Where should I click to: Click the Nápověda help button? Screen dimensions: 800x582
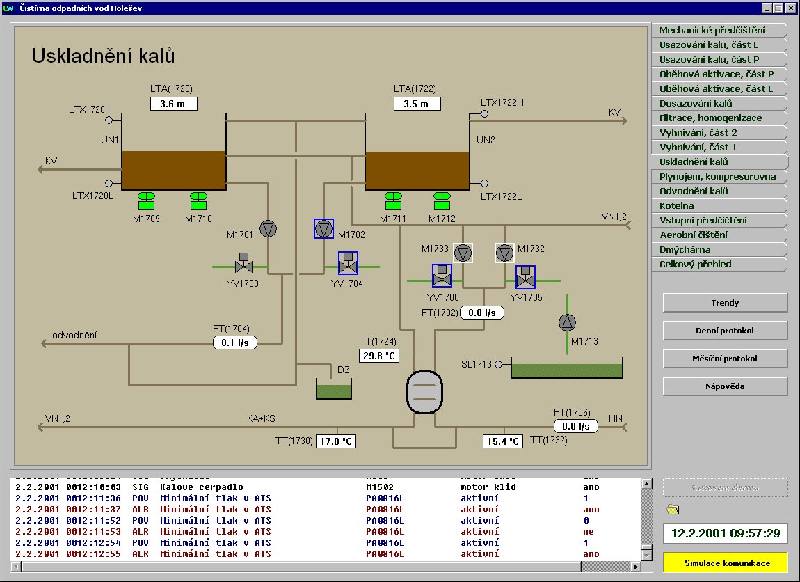[x=725, y=386]
